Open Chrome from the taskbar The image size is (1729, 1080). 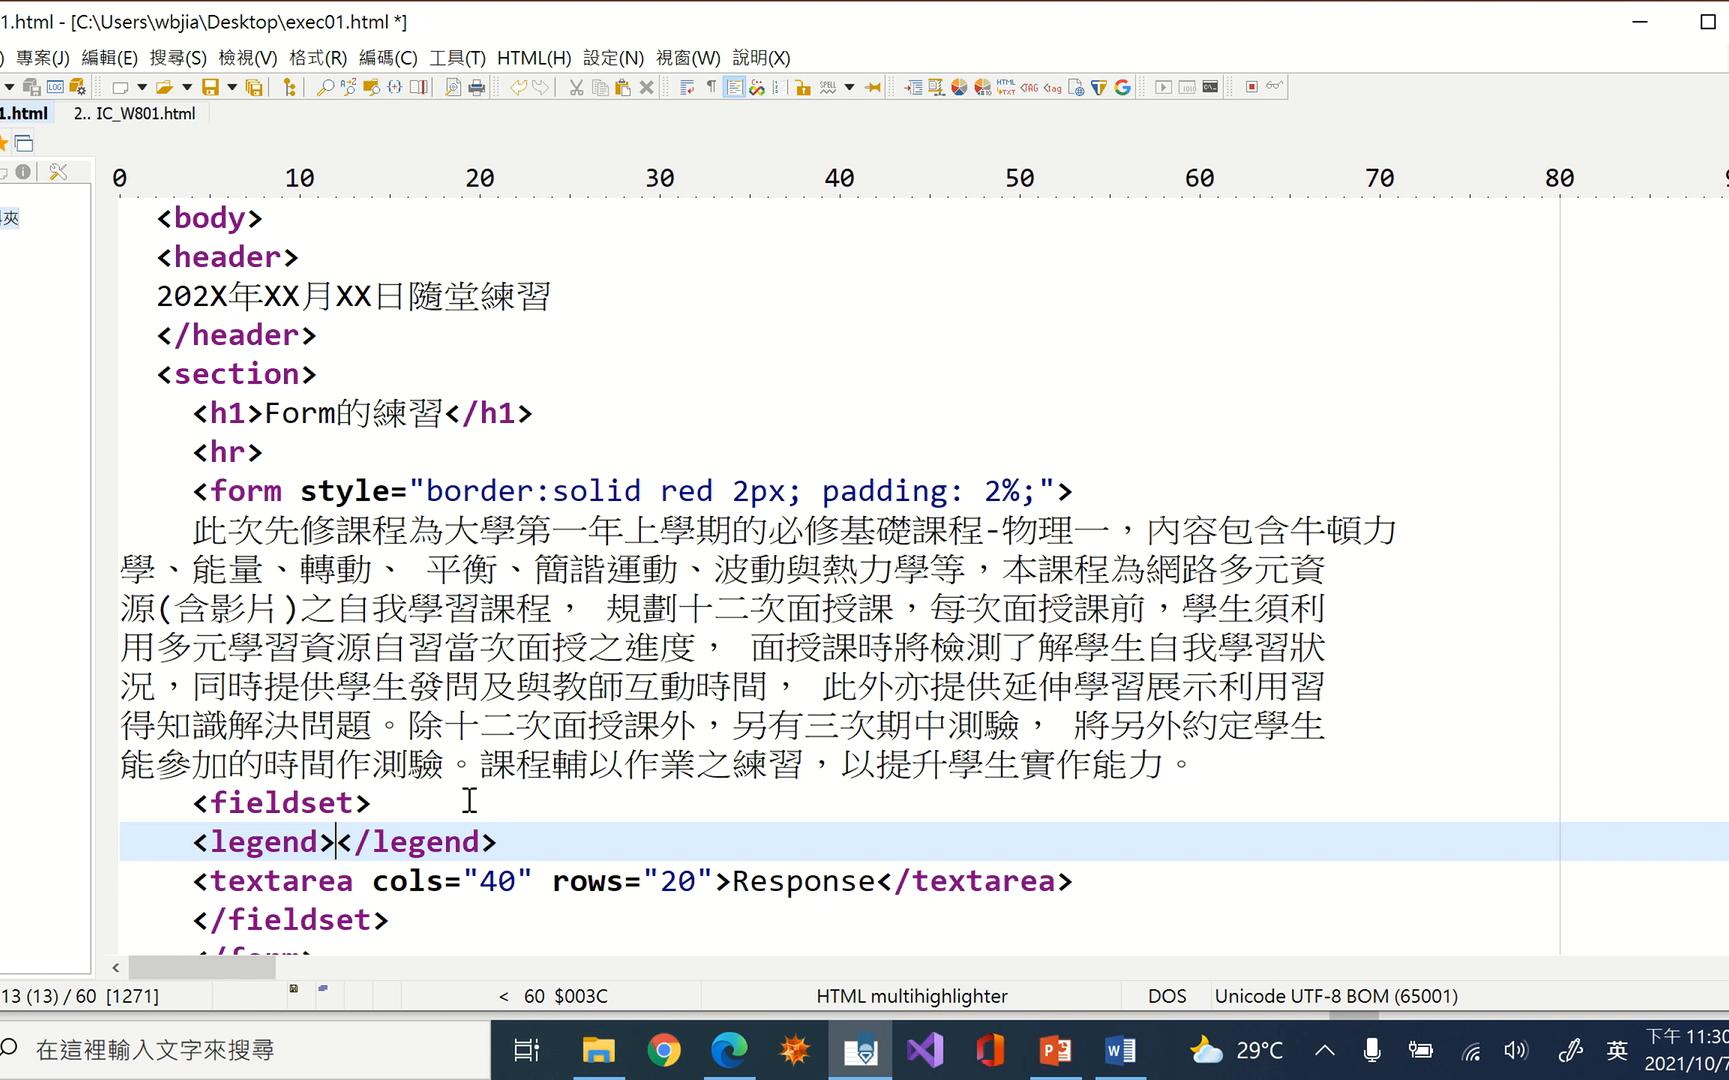tap(664, 1050)
